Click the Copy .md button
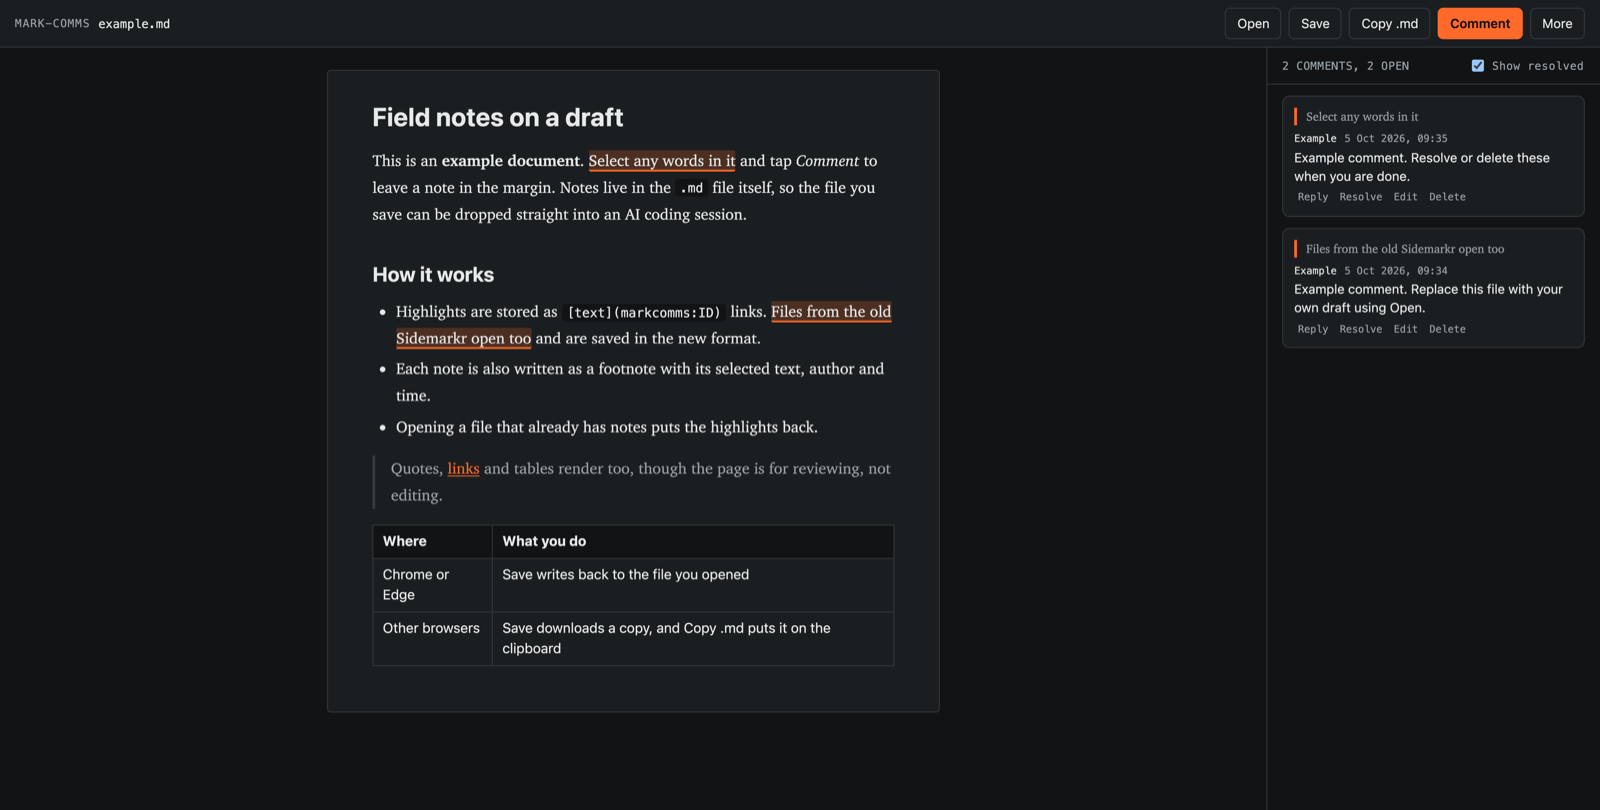 [x=1389, y=24]
